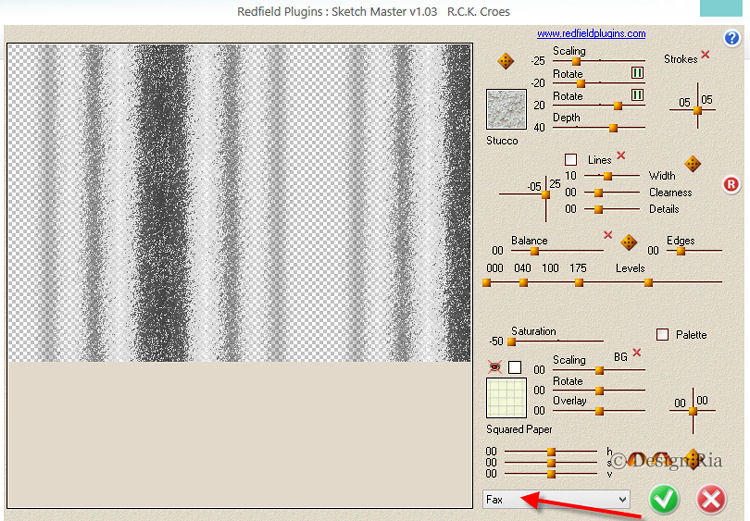Cancel with the red X button

[x=711, y=498]
